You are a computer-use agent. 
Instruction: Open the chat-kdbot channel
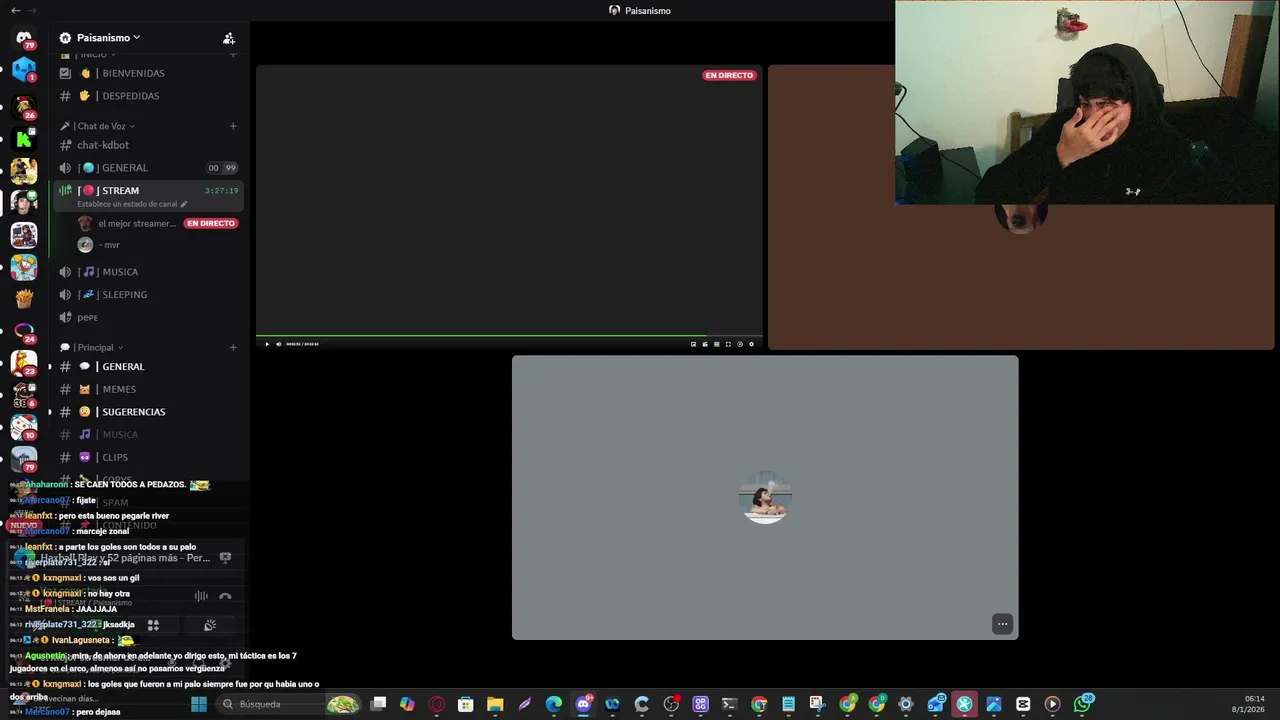(x=147, y=145)
